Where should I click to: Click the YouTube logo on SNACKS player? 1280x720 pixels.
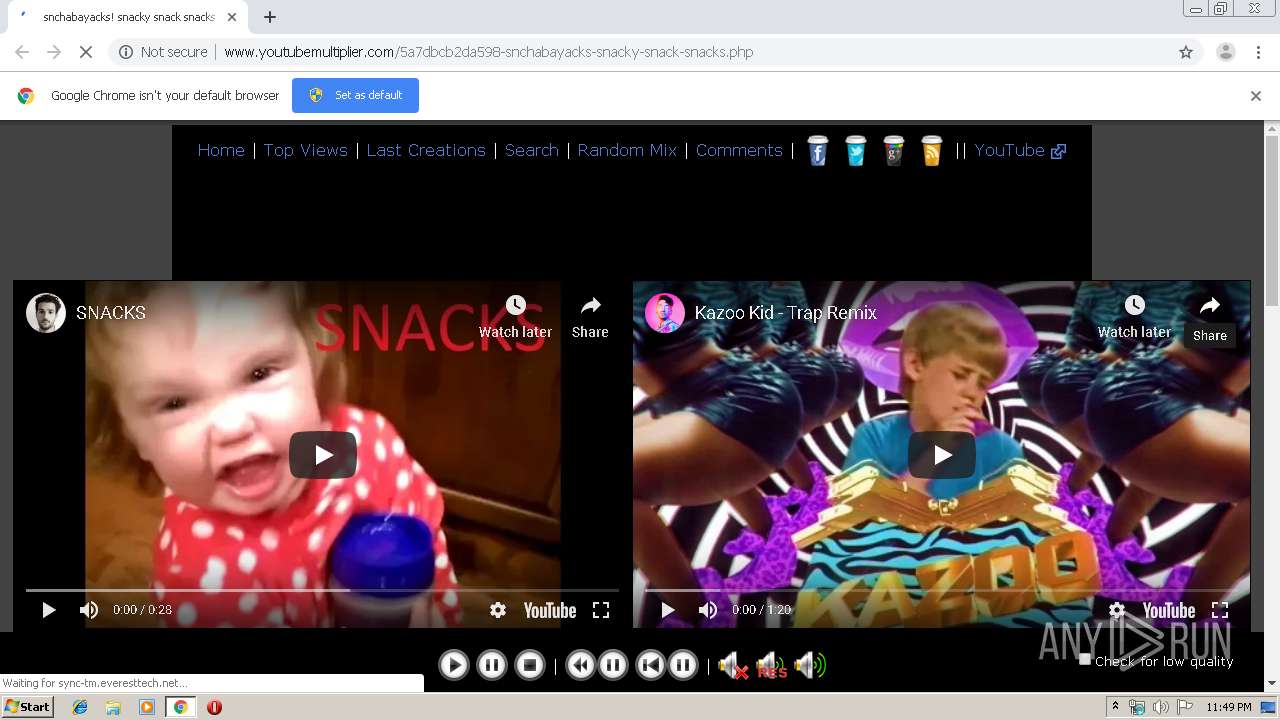coord(550,610)
